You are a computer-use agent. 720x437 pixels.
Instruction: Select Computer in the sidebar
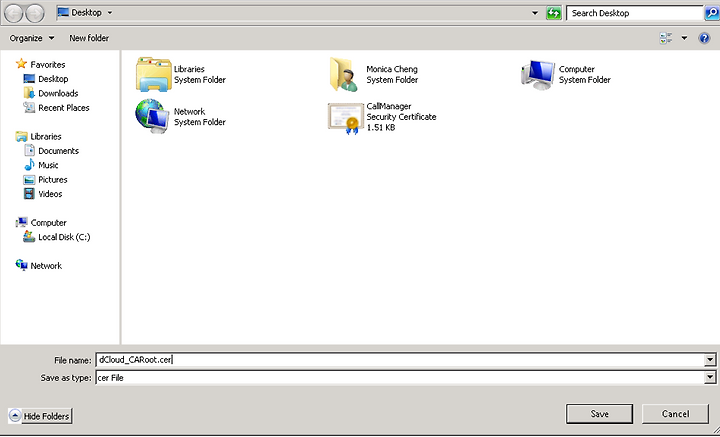(x=48, y=223)
